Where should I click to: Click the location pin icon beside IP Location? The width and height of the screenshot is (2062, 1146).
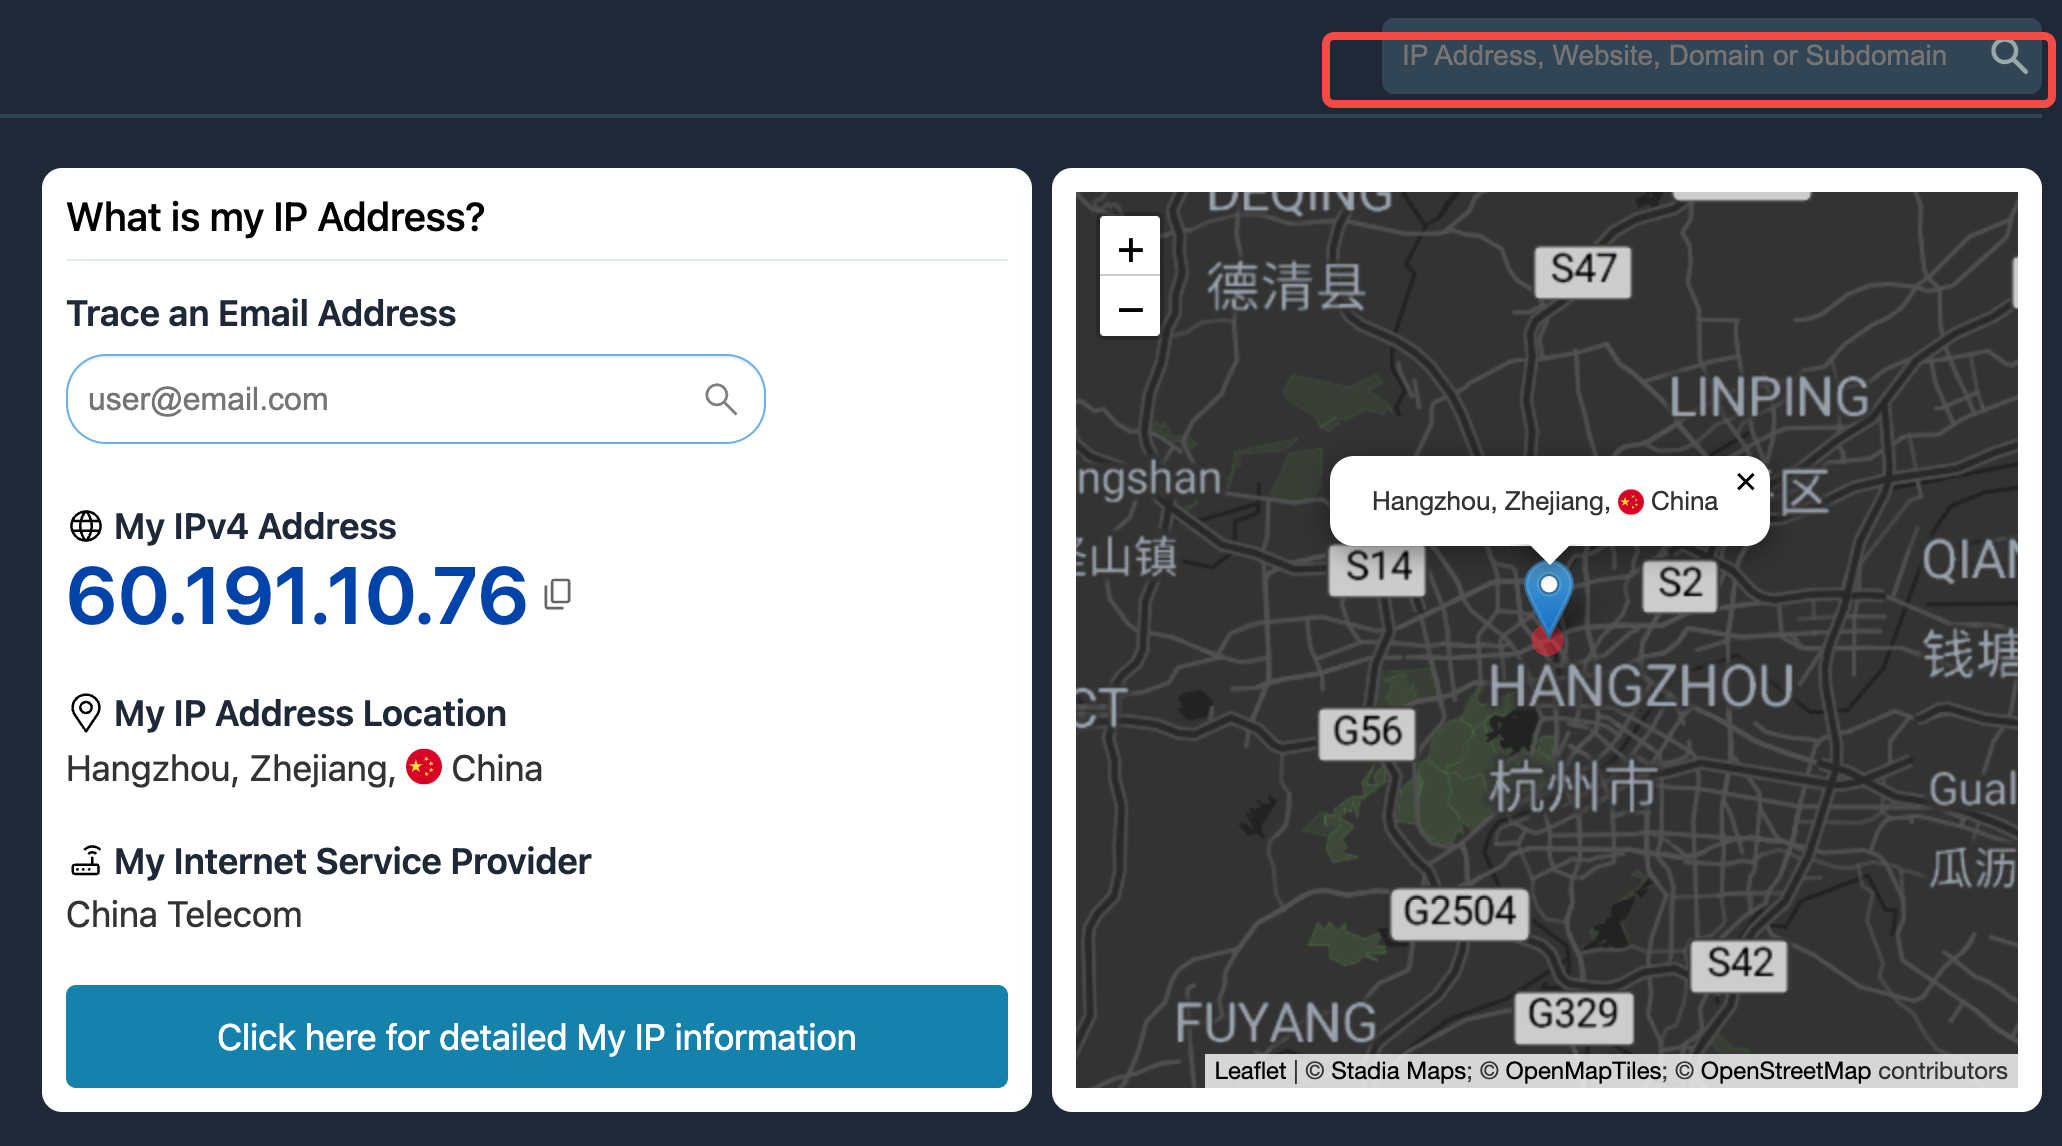86,713
